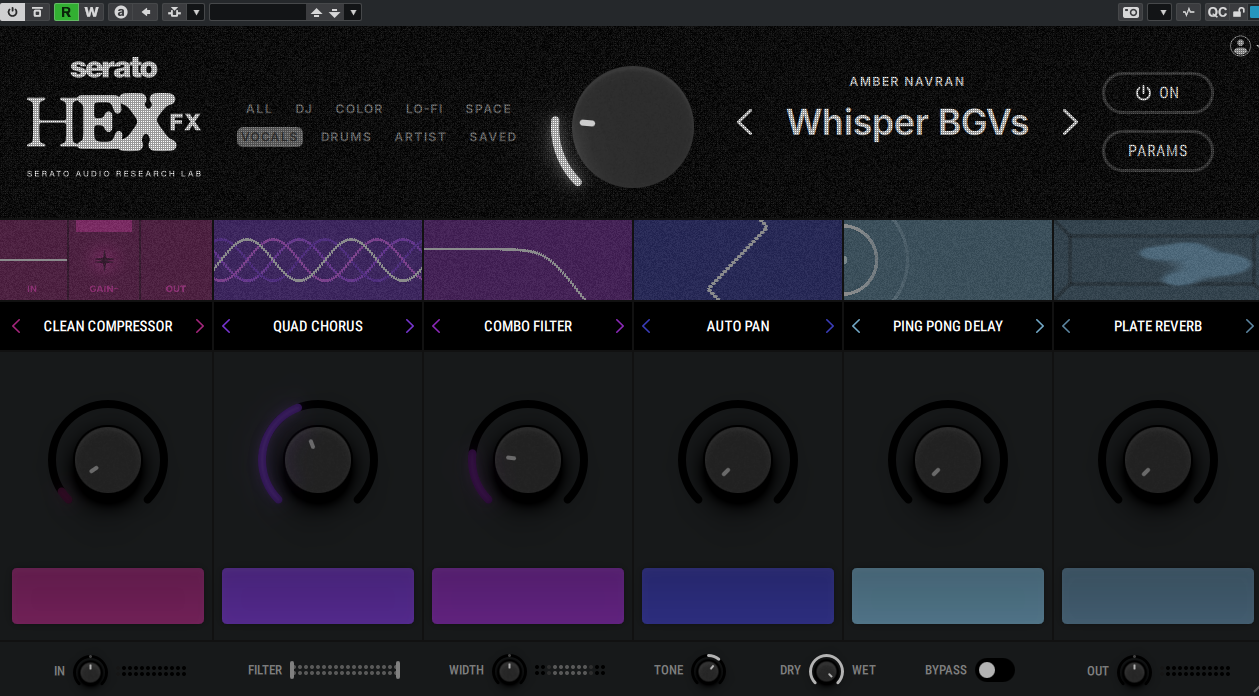The image size is (1259, 696).
Task: Open the CLEAN COMPRESSOR effect selector
Action: (x=108, y=326)
